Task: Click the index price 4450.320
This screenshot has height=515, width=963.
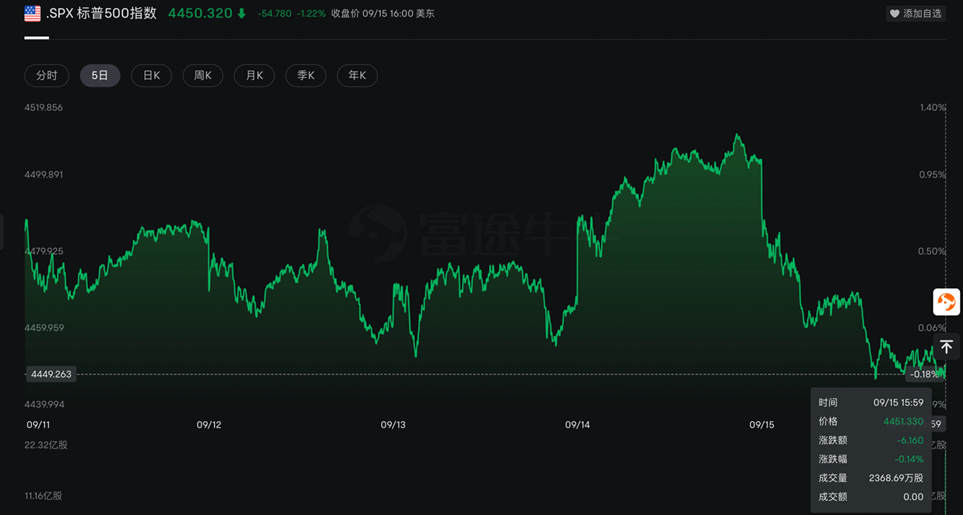Action: coord(200,14)
